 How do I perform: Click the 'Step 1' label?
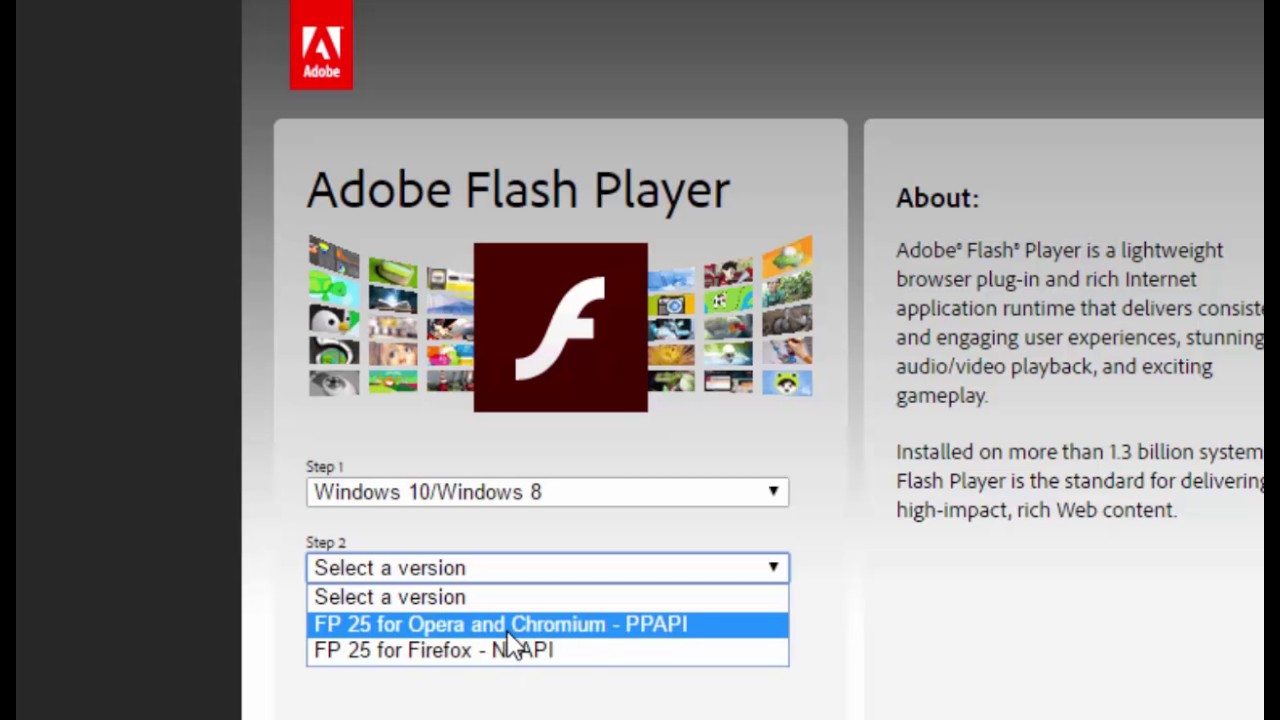pos(325,467)
